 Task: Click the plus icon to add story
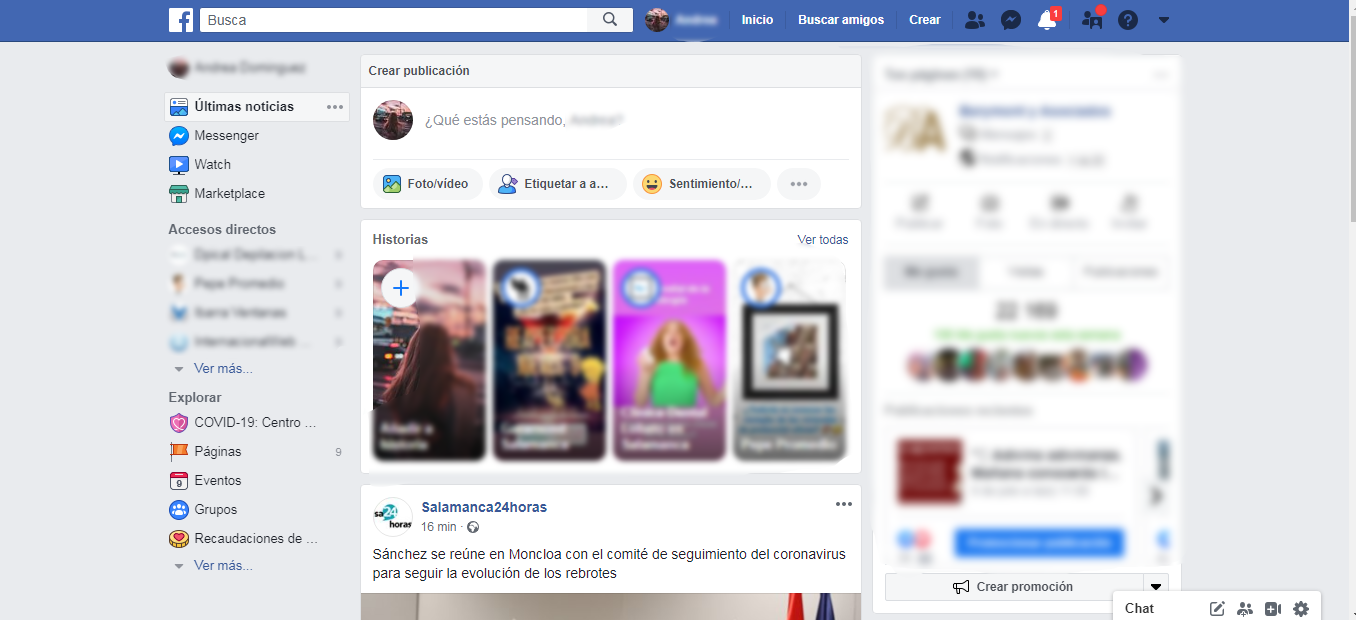(x=401, y=288)
